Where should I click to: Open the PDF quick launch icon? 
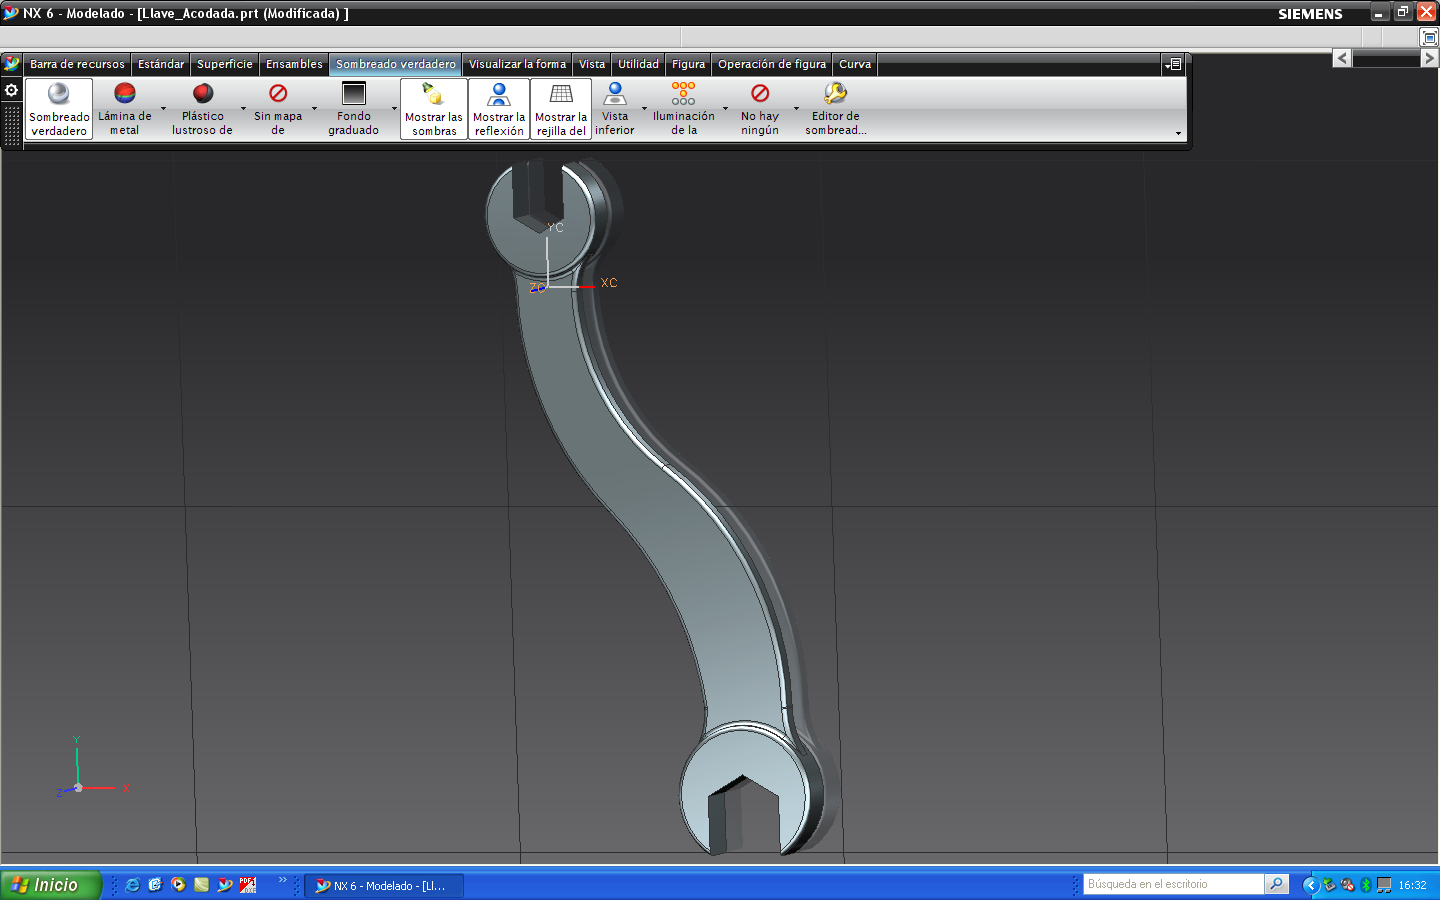click(x=248, y=885)
